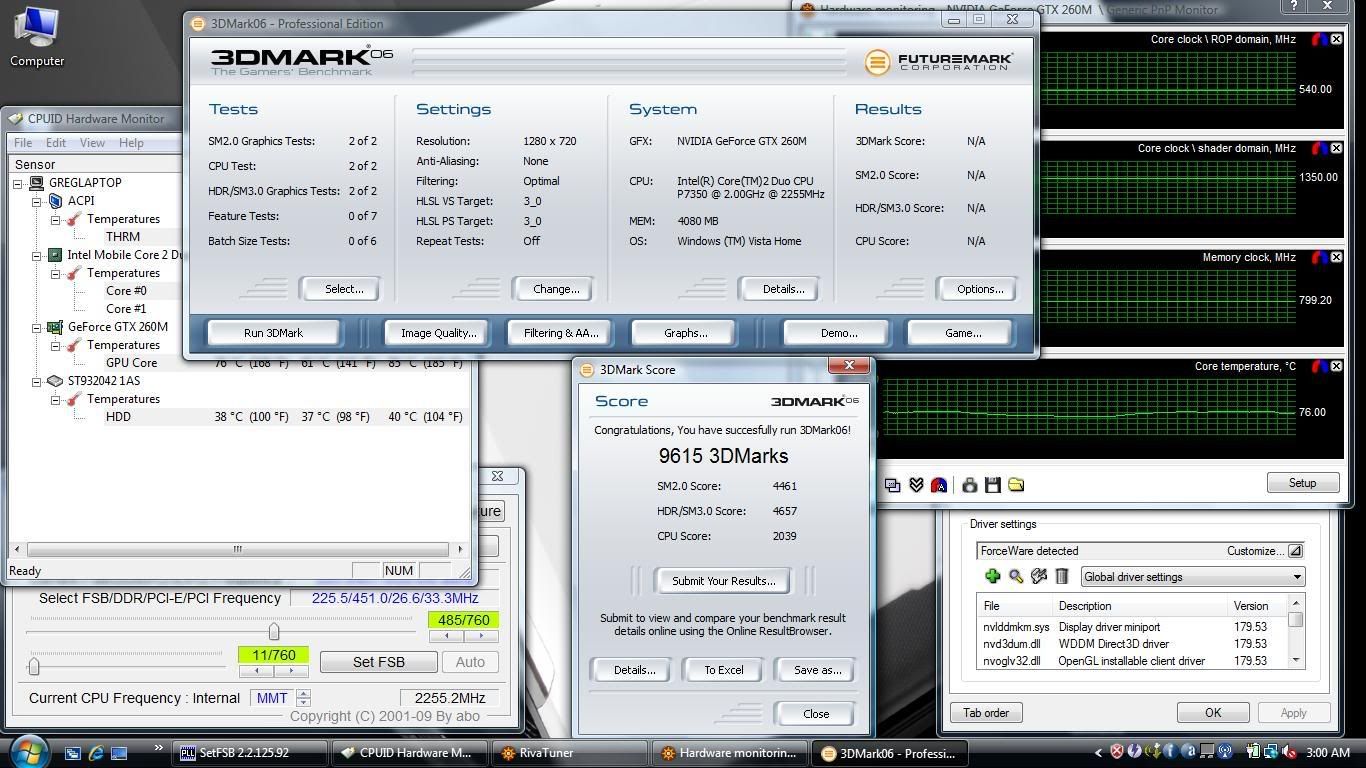Screen dimensions: 1366x768
Task: Open the View menu in CPUID Hardware Monitor
Action: coord(92,143)
